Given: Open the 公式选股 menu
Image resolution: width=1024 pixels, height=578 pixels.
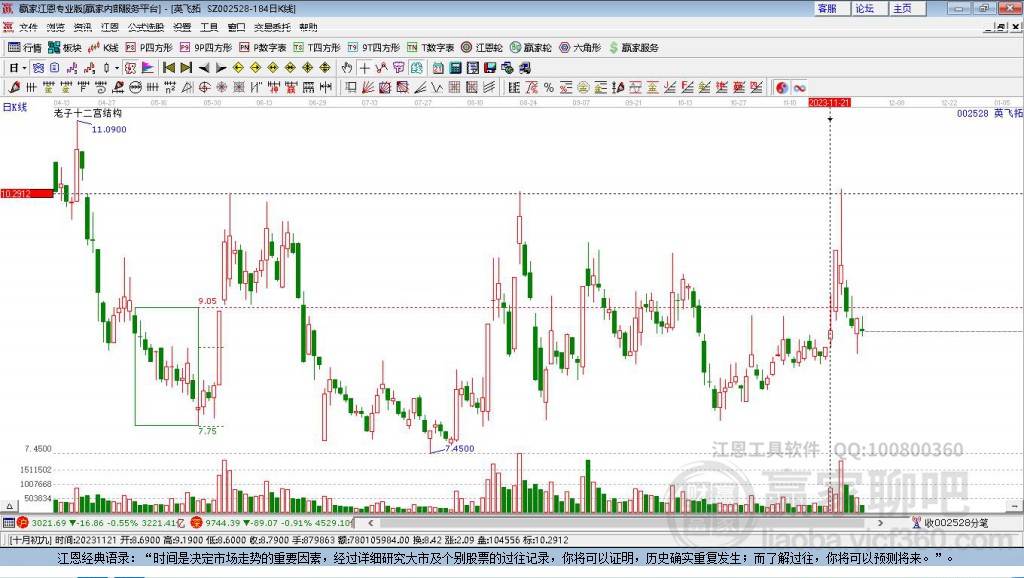Looking at the screenshot, I should 146,27.
